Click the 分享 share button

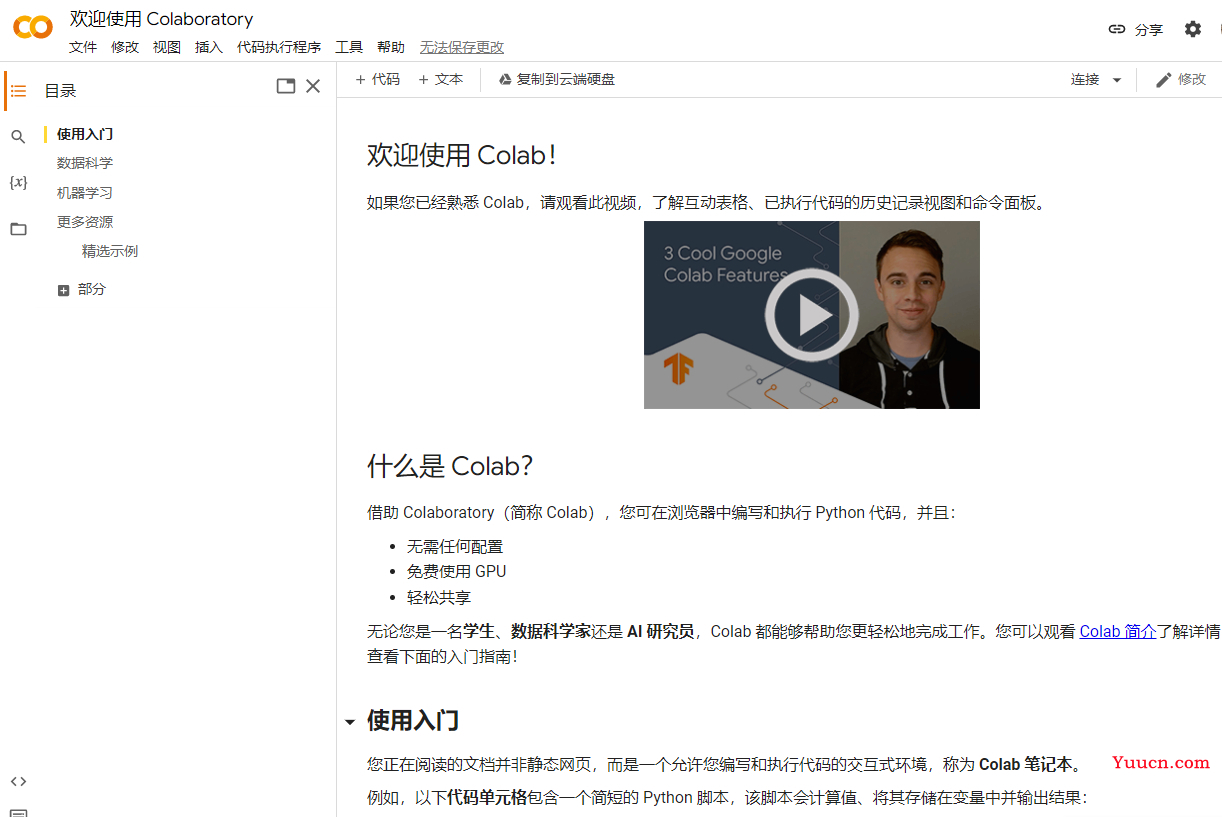1136,29
